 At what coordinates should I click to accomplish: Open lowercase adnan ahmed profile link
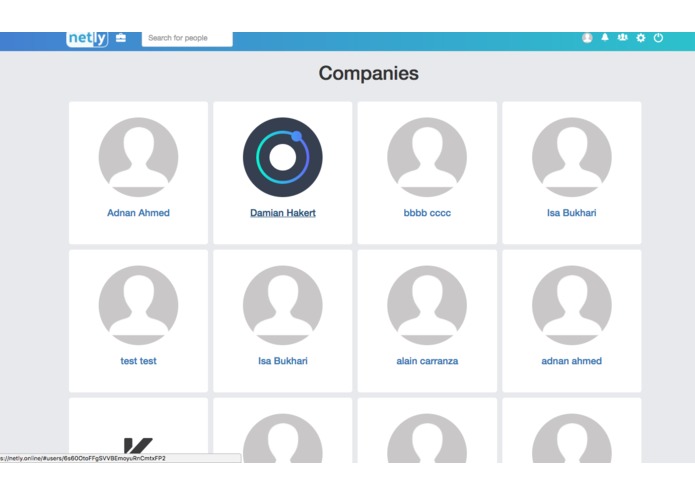pos(572,361)
